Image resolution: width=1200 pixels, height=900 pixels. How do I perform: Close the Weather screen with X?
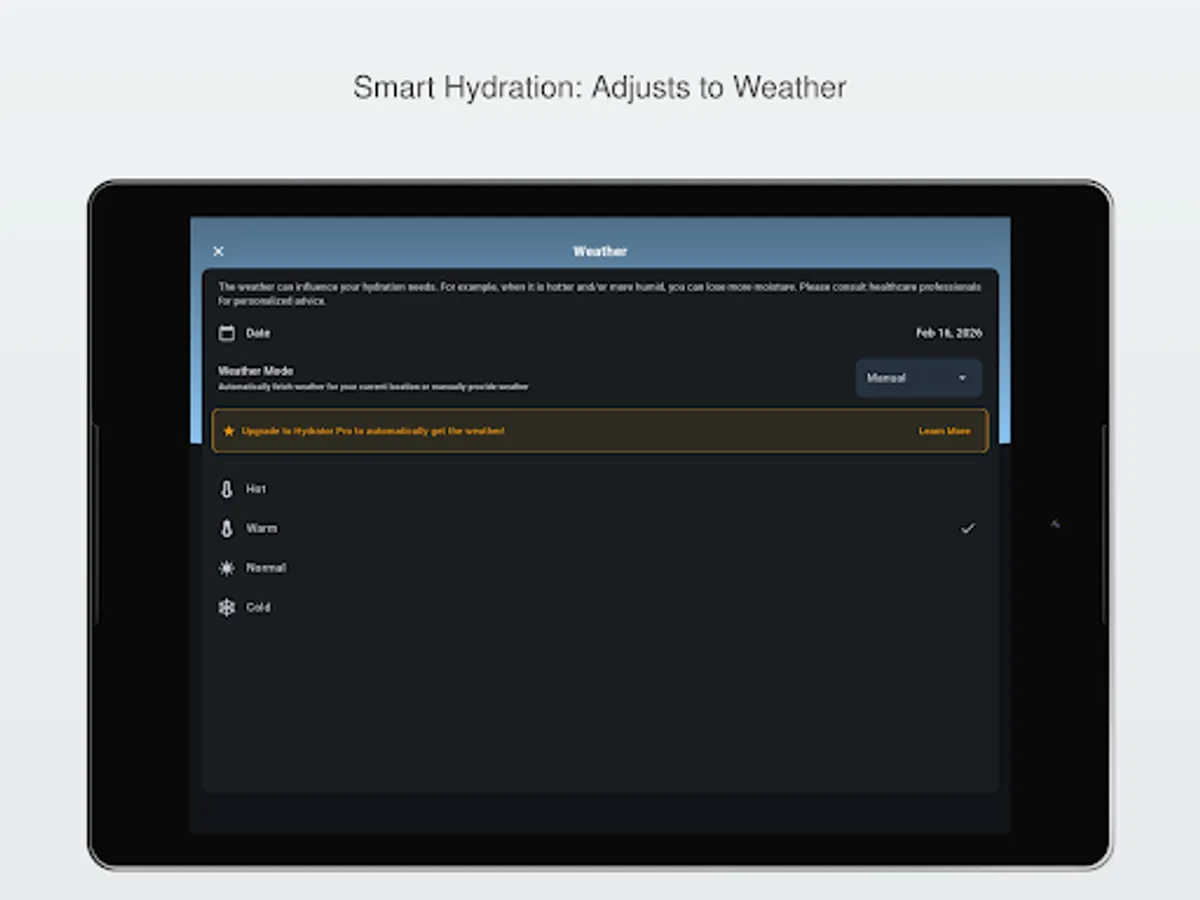coord(219,252)
